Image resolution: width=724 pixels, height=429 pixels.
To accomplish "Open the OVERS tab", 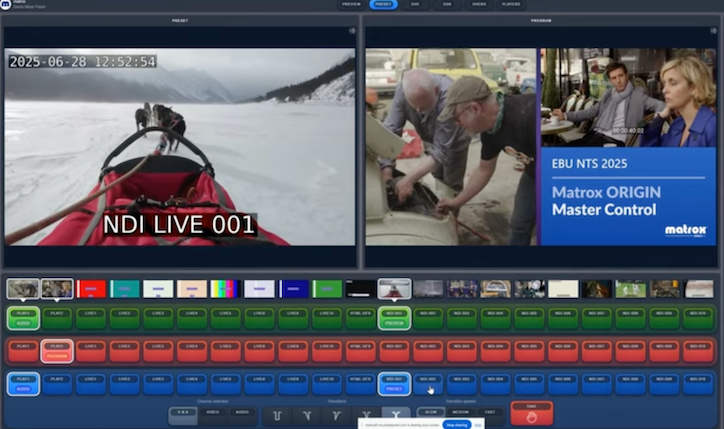I will pyautogui.click(x=479, y=4).
